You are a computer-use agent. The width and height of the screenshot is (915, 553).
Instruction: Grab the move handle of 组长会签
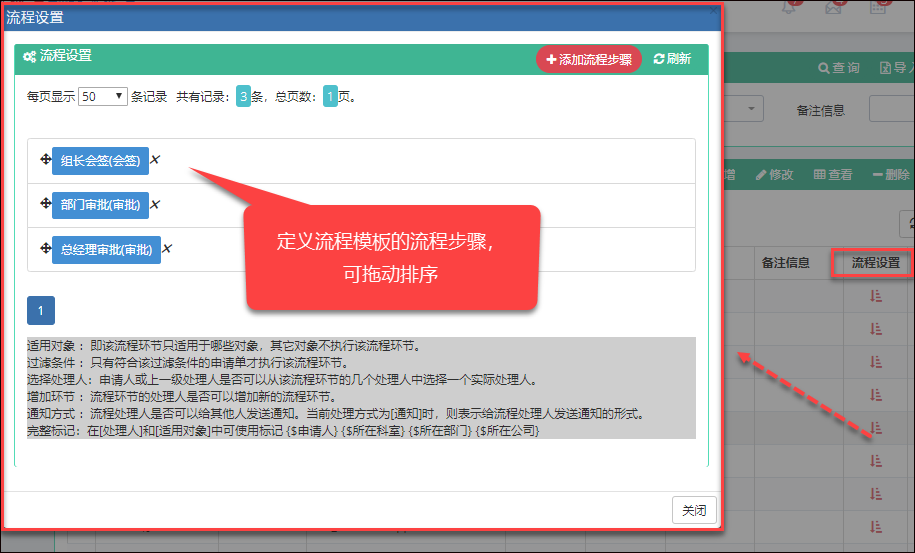[x=46, y=159]
